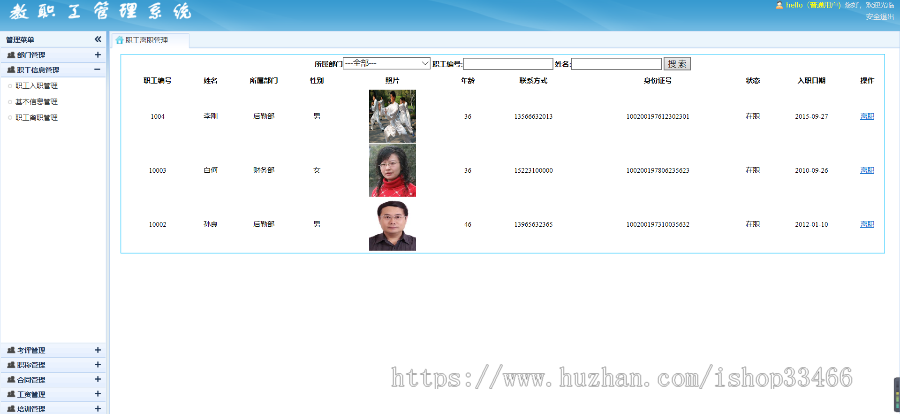Click employee number 10003
Screen dimensions: 900x414
(157, 171)
